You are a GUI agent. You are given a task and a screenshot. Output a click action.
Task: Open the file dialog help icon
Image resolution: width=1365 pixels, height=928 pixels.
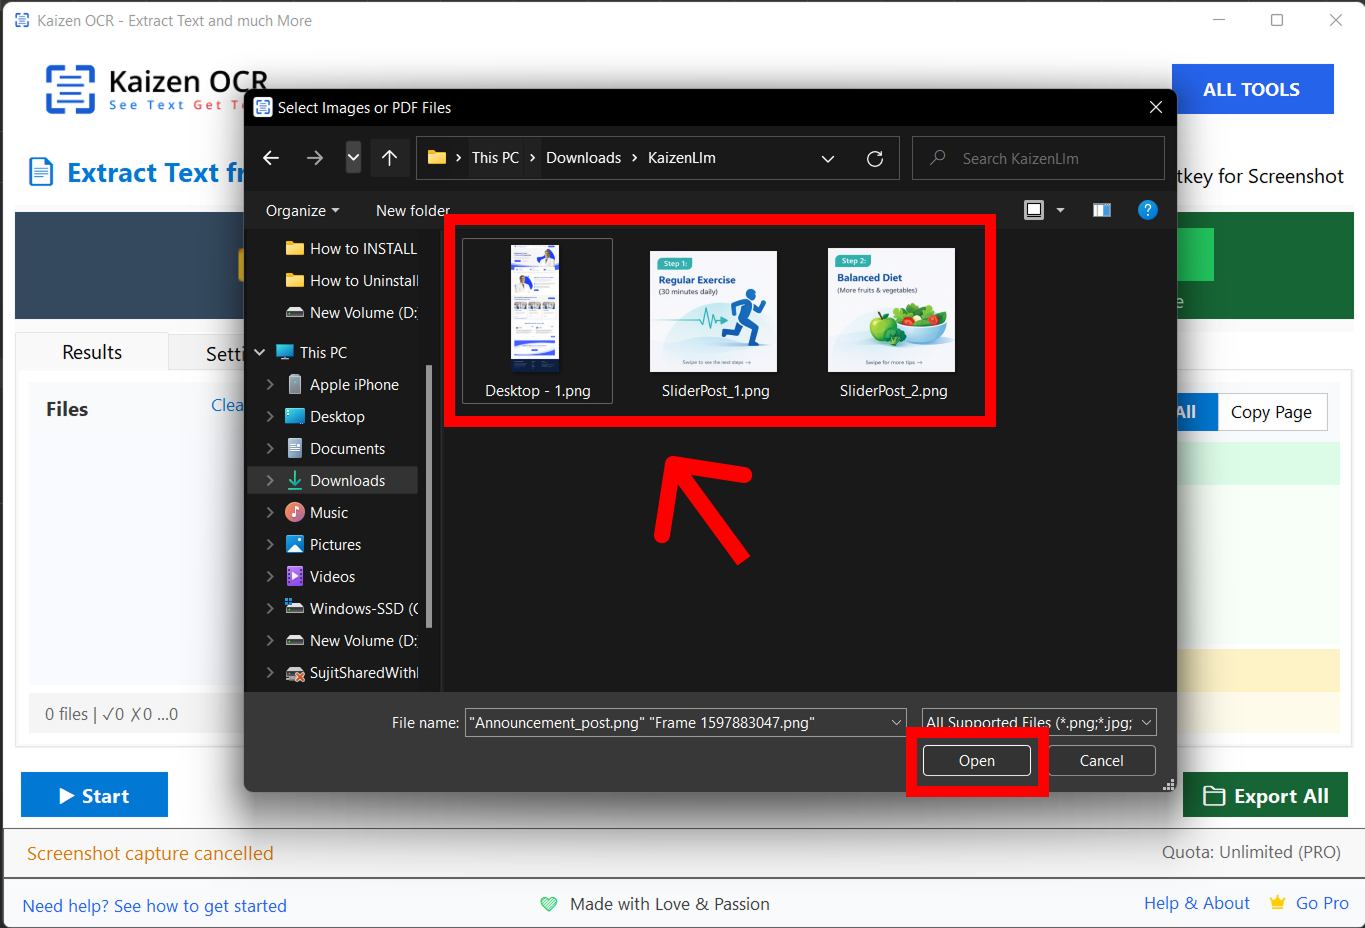[x=1147, y=210]
